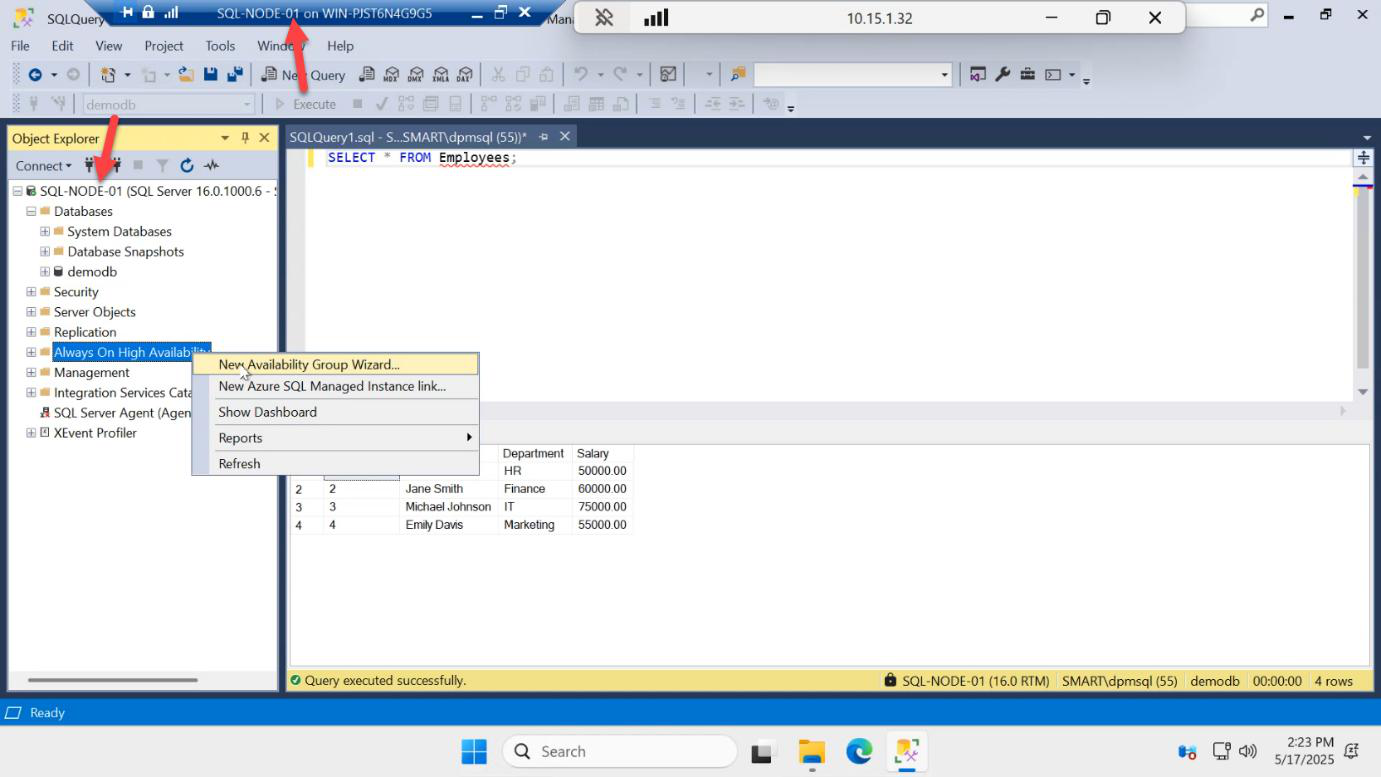The width and height of the screenshot is (1381, 777).
Task: Click the Save All icon
Action: (x=235, y=75)
